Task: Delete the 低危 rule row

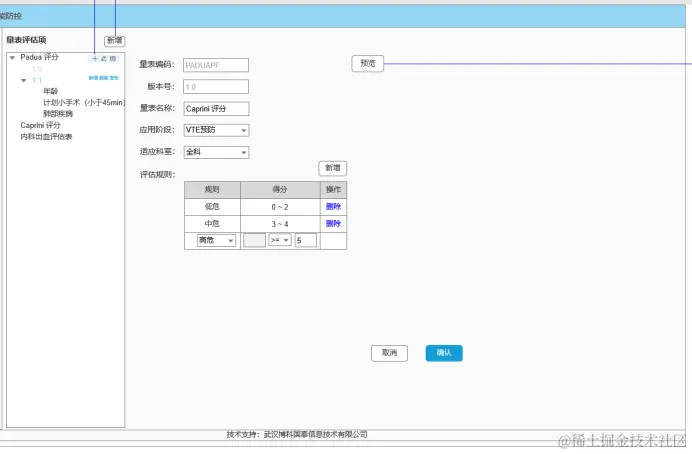Action: click(x=333, y=206)
